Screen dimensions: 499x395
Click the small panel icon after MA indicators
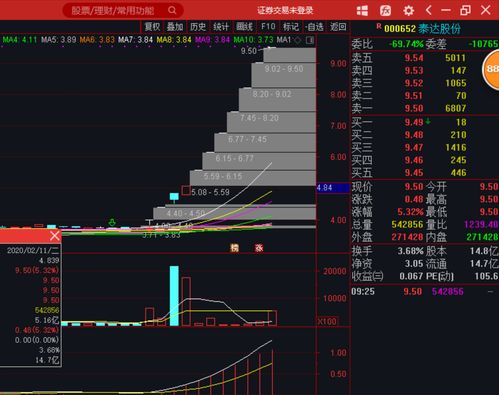(x=310, y=40)
